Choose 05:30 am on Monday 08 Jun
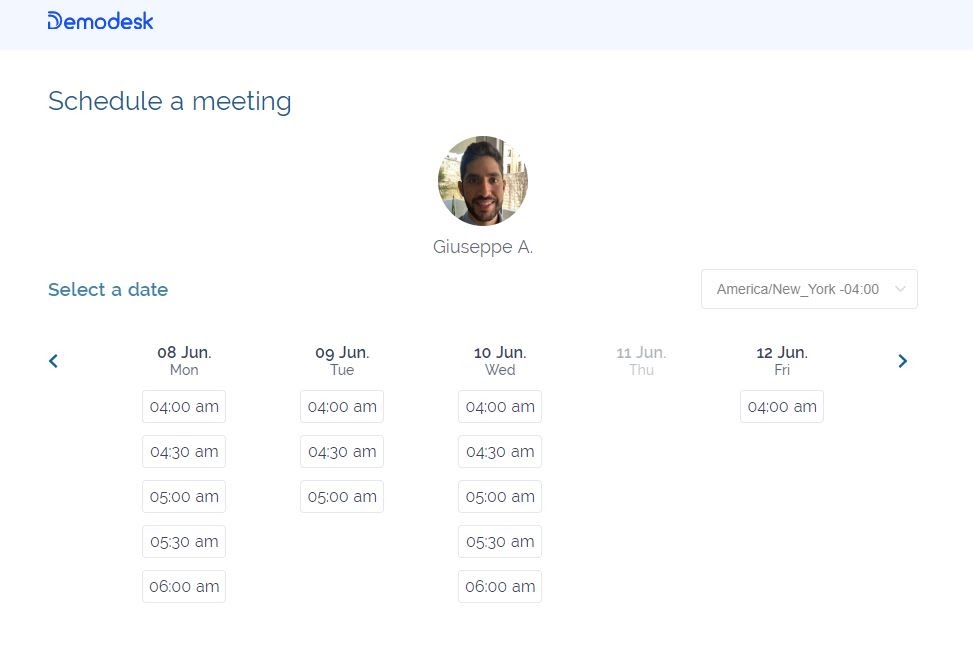This screenshot has width=973, height=669. [184, 541]
